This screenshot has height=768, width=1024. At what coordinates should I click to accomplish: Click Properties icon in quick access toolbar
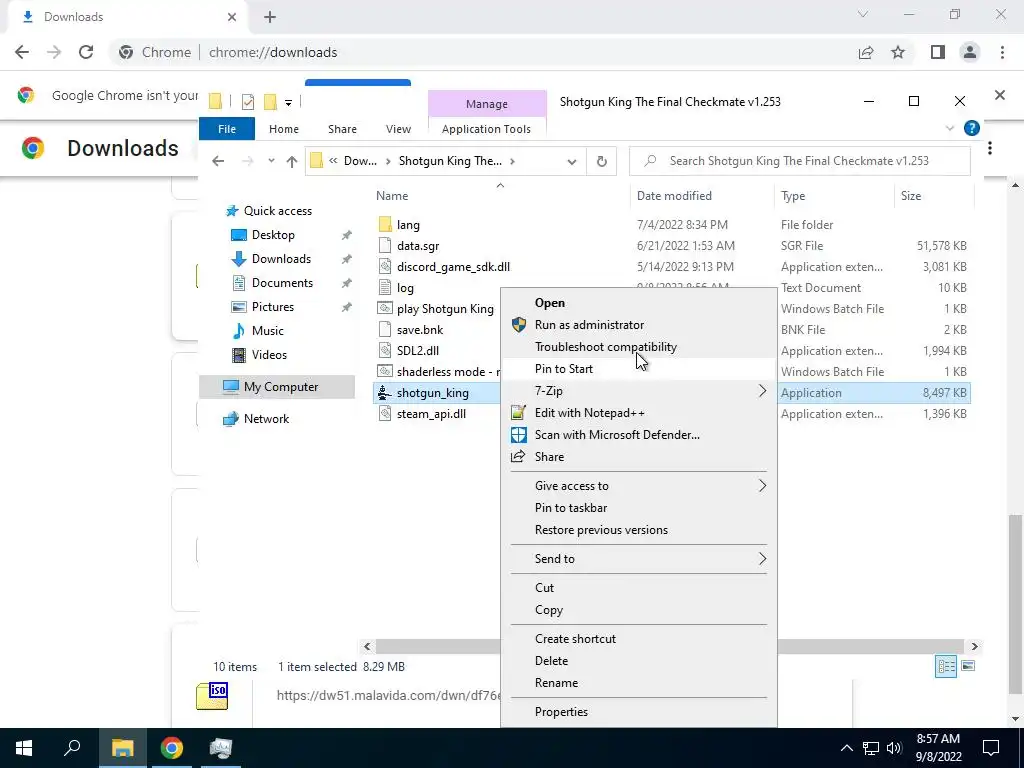coord(248,102)
